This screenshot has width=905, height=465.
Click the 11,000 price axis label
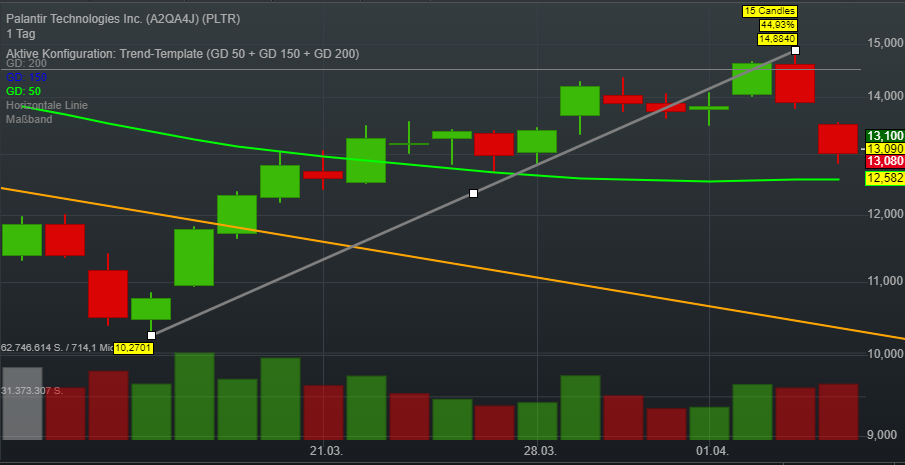(x=885, y=281)
